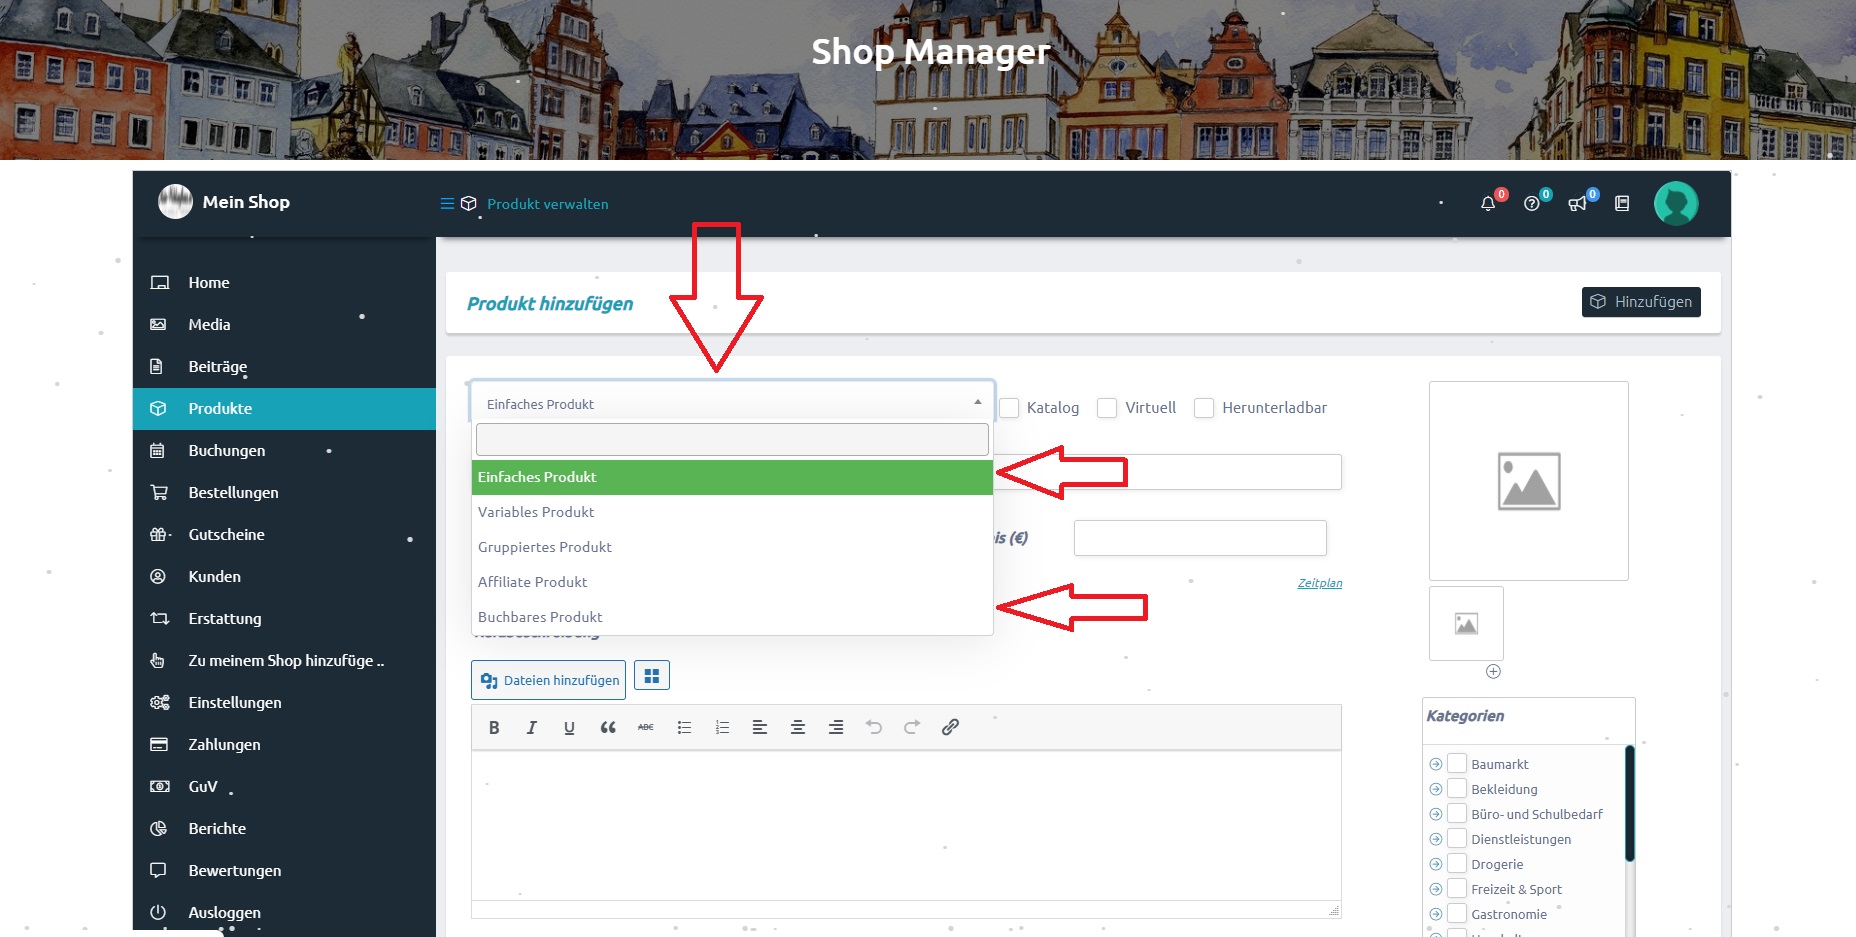1856x937 pixels.
Task: Center align editor text
Action: click(798, 727)
